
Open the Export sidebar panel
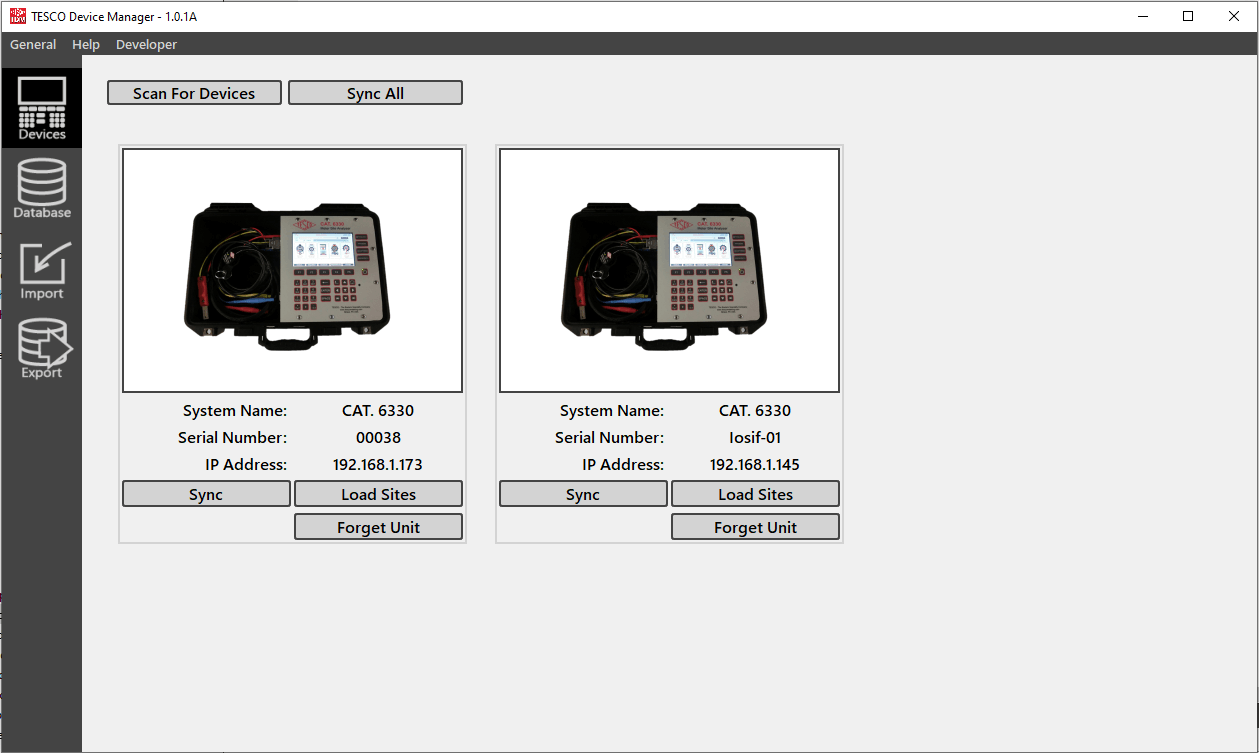coord(42,348)
